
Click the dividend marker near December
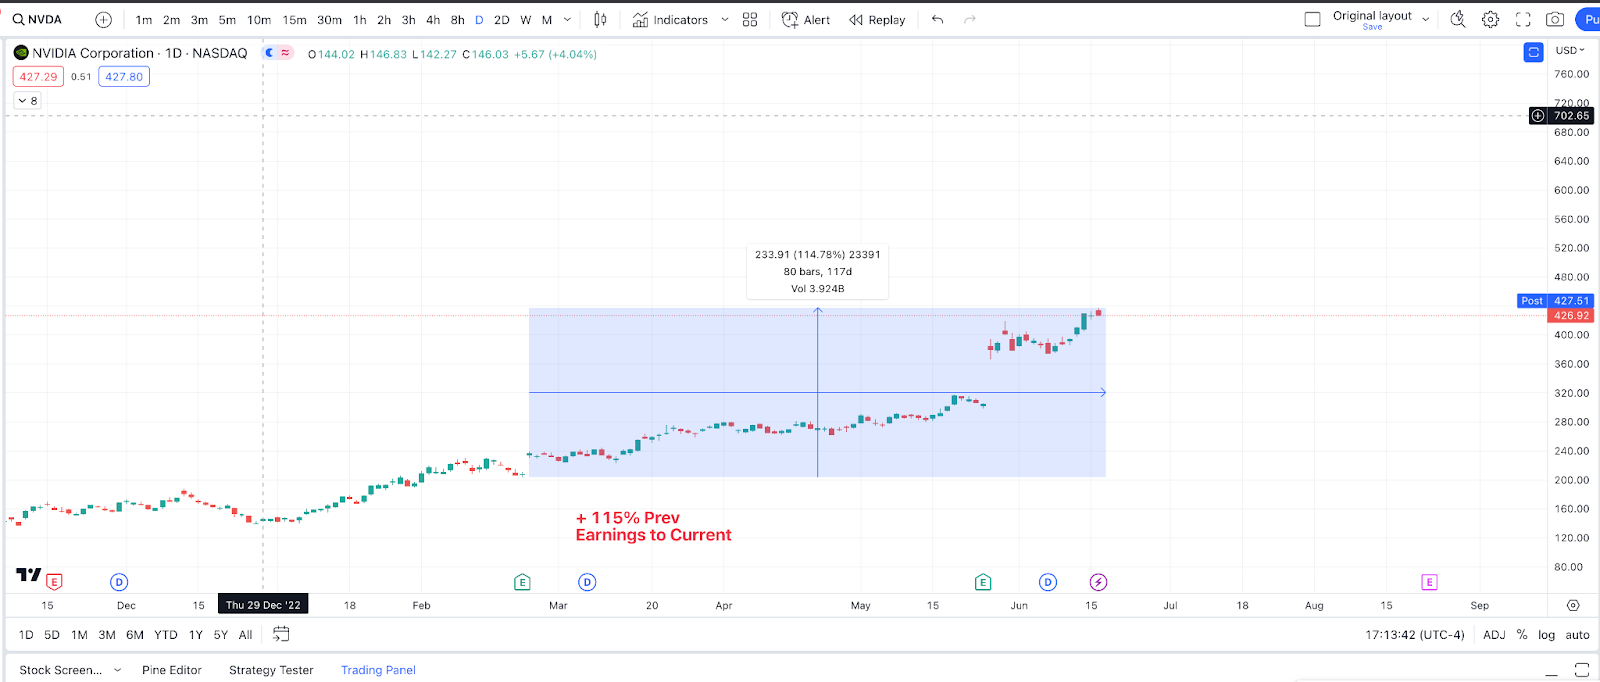point(119,582)
